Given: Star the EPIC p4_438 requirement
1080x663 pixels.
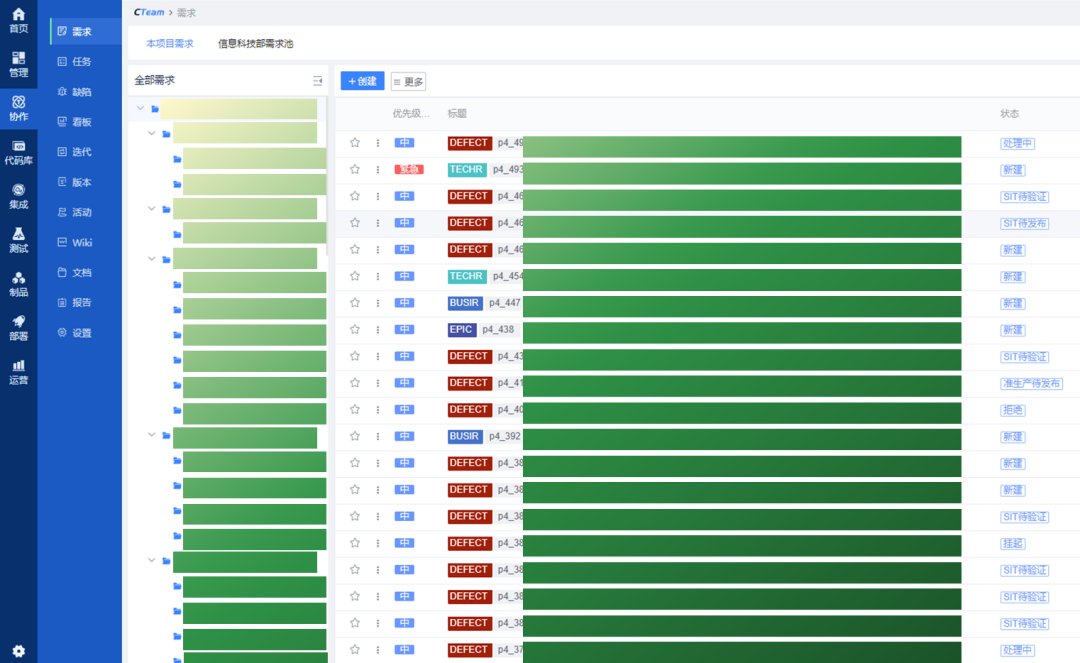Looking at the screenshot, I should 355,330.
